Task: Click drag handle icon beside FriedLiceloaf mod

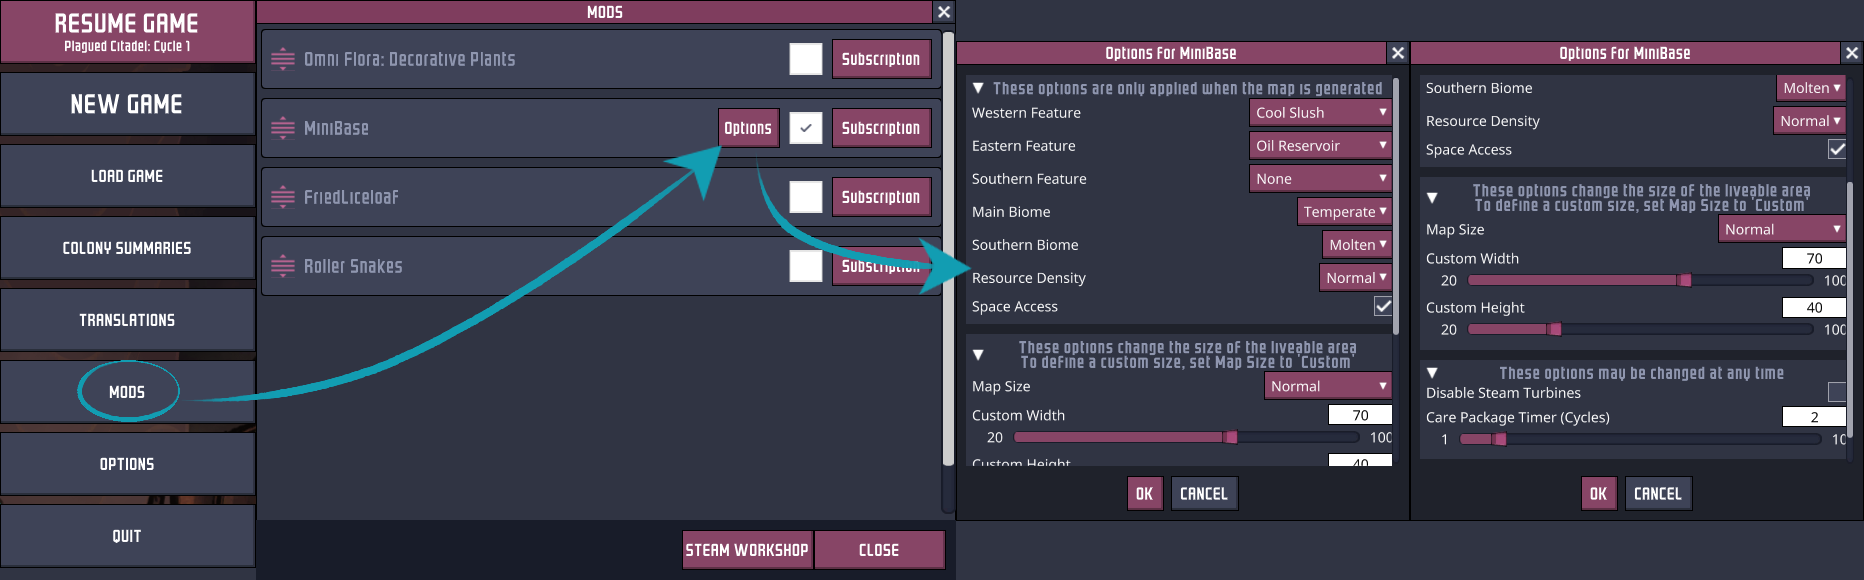Action: click(x=283, y=197)
